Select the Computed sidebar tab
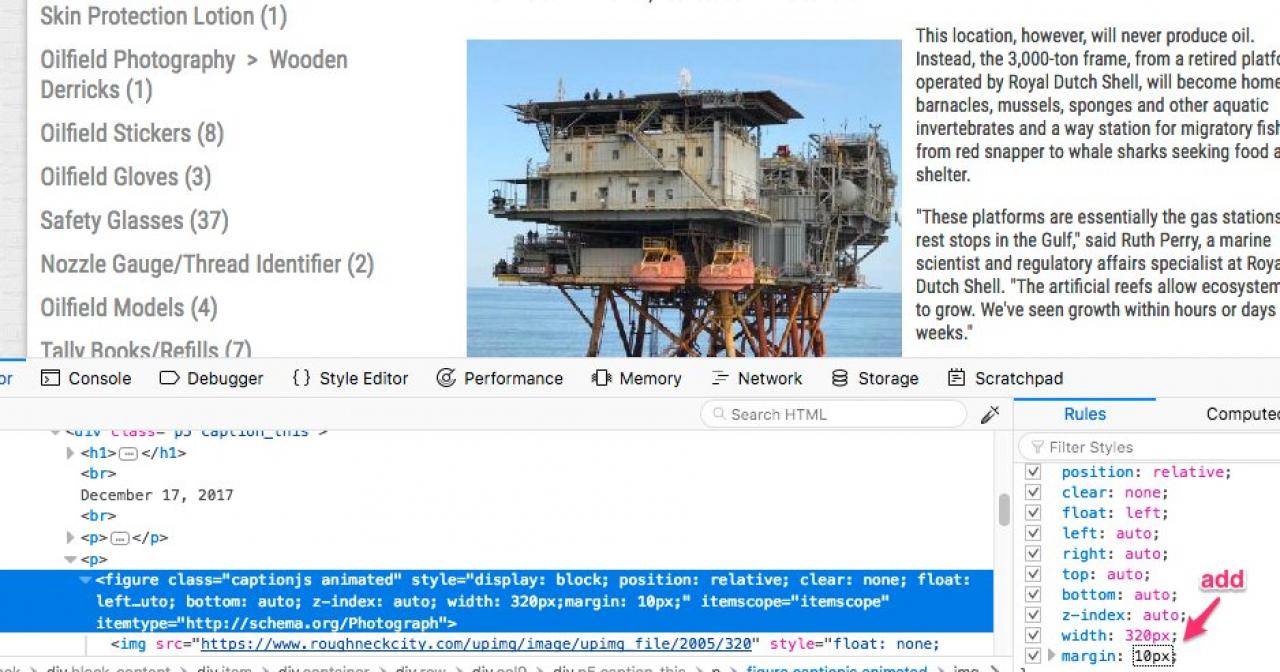Image resolution: width=1280 pixels, height=672 pixels. (1242, 414)
